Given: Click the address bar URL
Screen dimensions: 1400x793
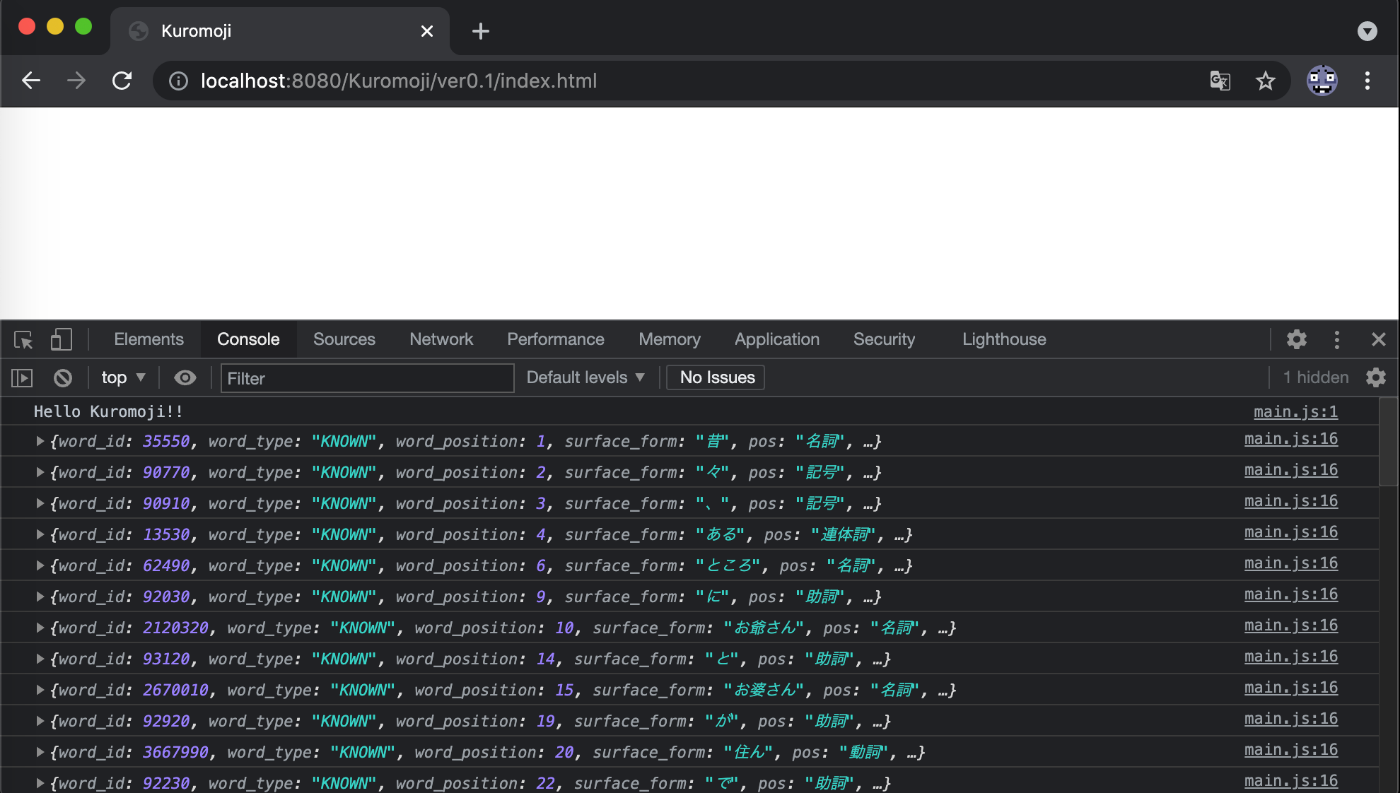Looking at the screenshot, I should point(398,81).
